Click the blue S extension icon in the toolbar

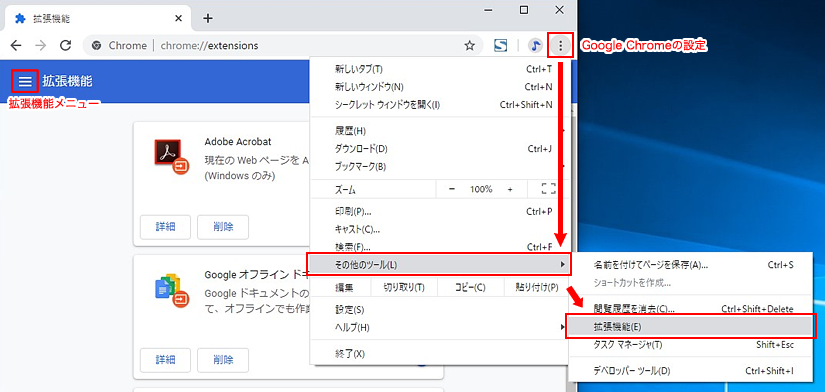[x=500, y=46]
